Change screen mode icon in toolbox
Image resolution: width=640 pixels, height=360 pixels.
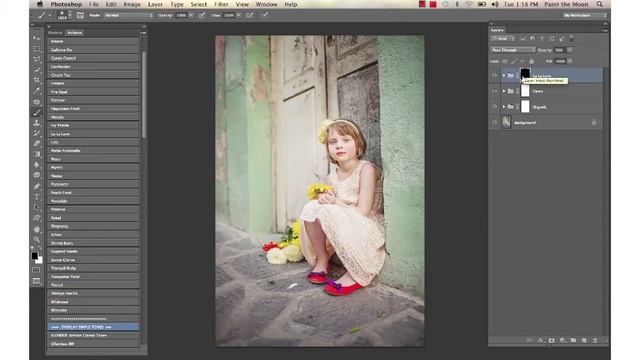pos(37,281)
